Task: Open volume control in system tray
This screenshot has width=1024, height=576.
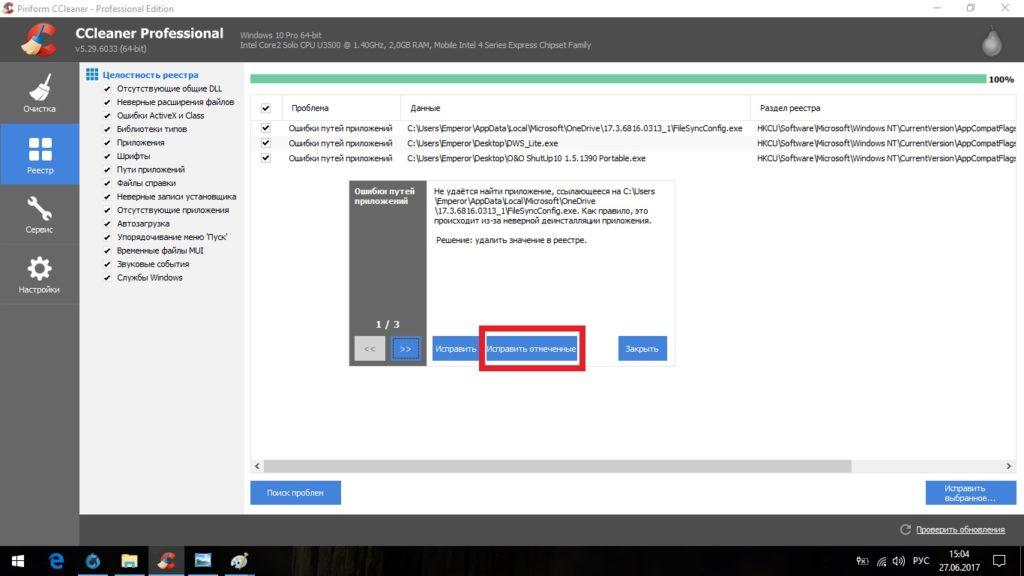Action: (x=899, y=561)
